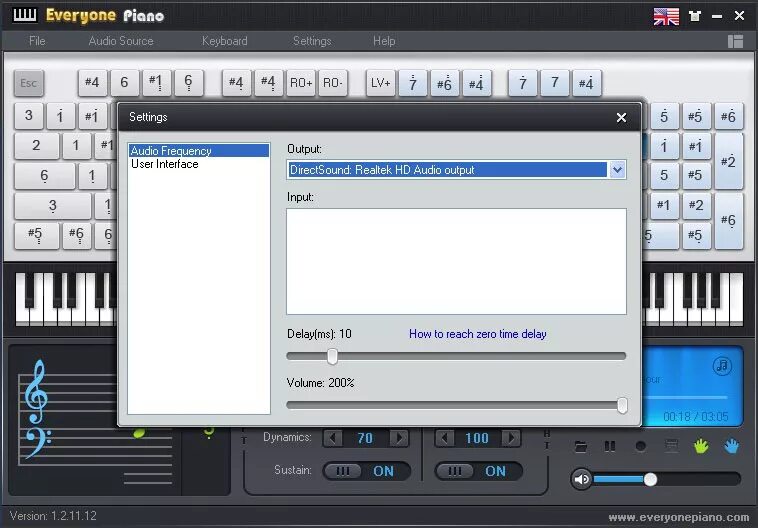The image size is (758, 528).
Task: Start recording with the record button
Action: coord(641,446)
